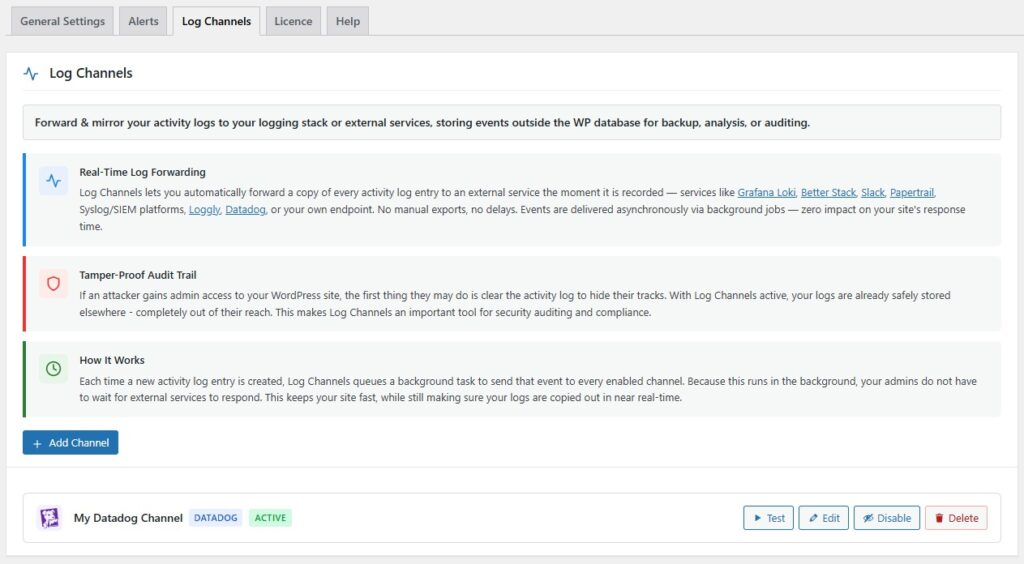The width and height of the screenshot is (1024, 564).
Task: Open the Slack link
Action: 872,193
